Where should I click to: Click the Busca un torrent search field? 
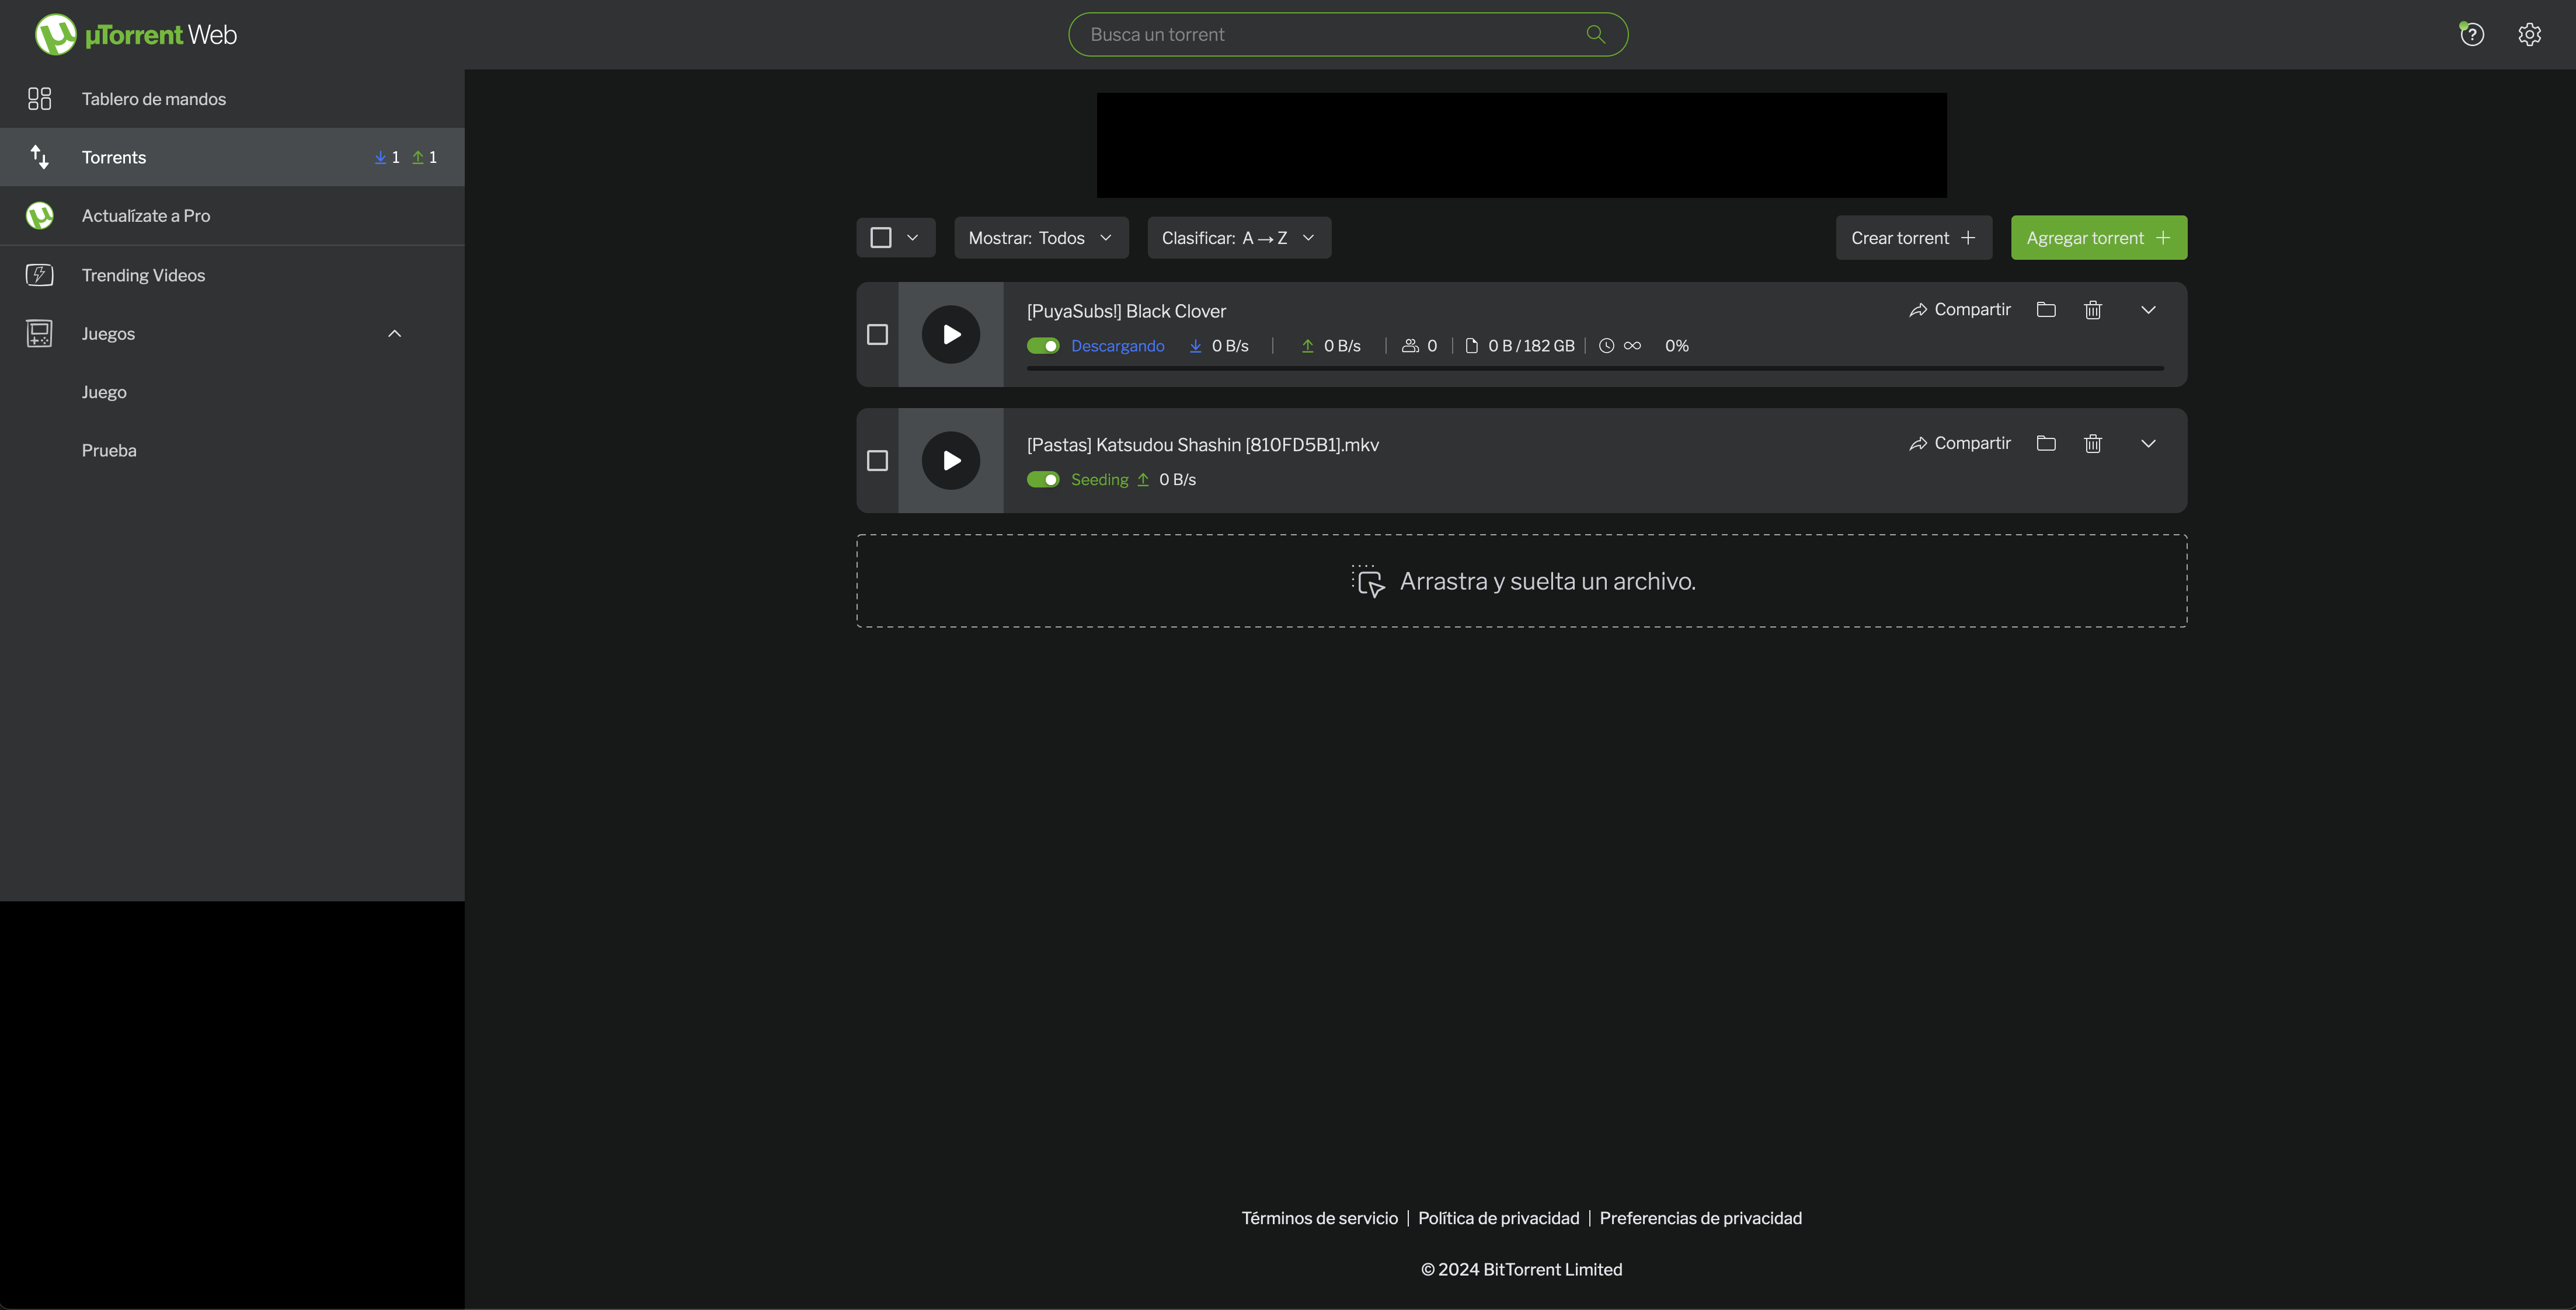pos(1347,34)
